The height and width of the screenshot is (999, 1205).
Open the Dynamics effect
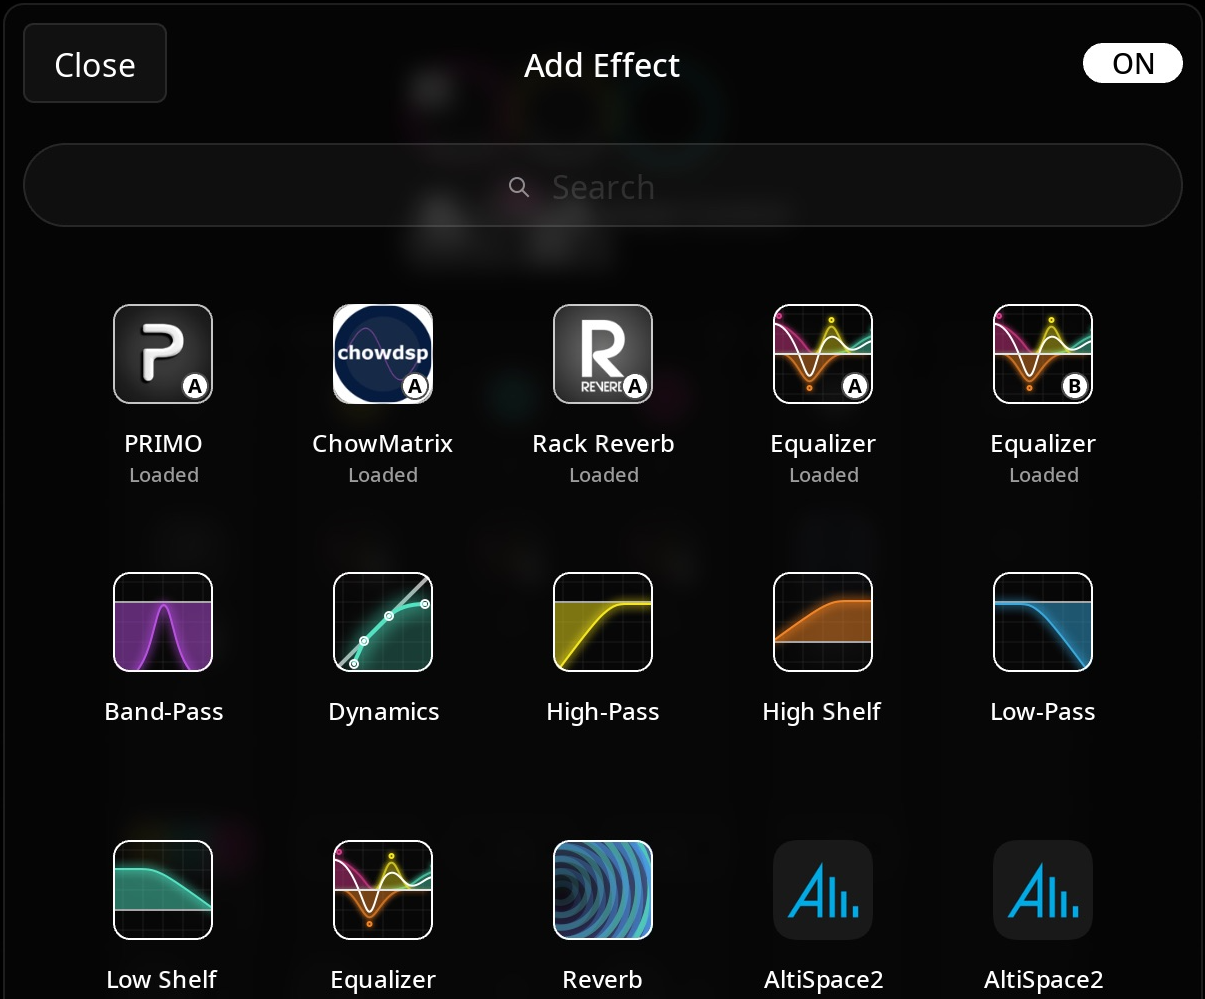coord(383,621)
